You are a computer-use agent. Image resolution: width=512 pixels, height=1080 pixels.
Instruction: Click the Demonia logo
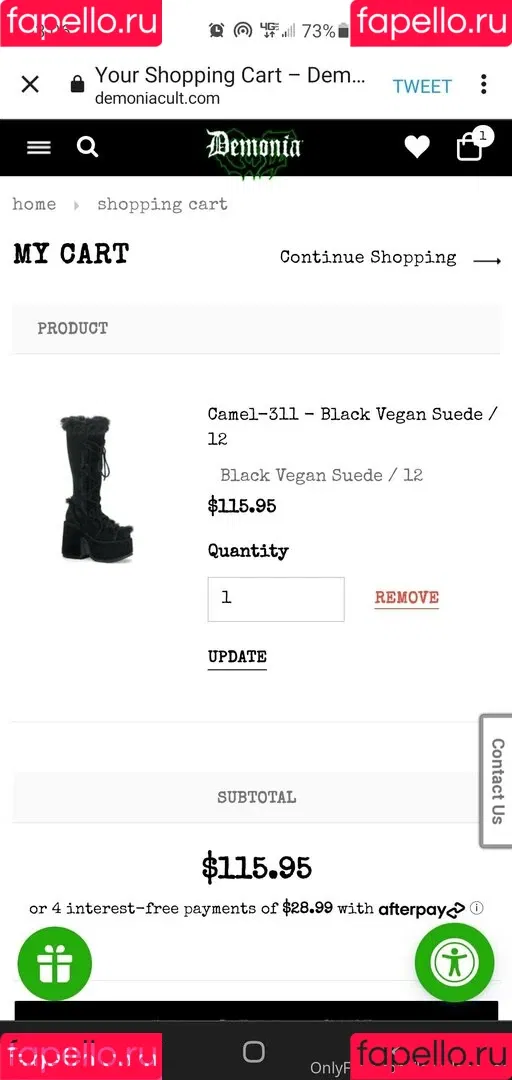(254, 147)
